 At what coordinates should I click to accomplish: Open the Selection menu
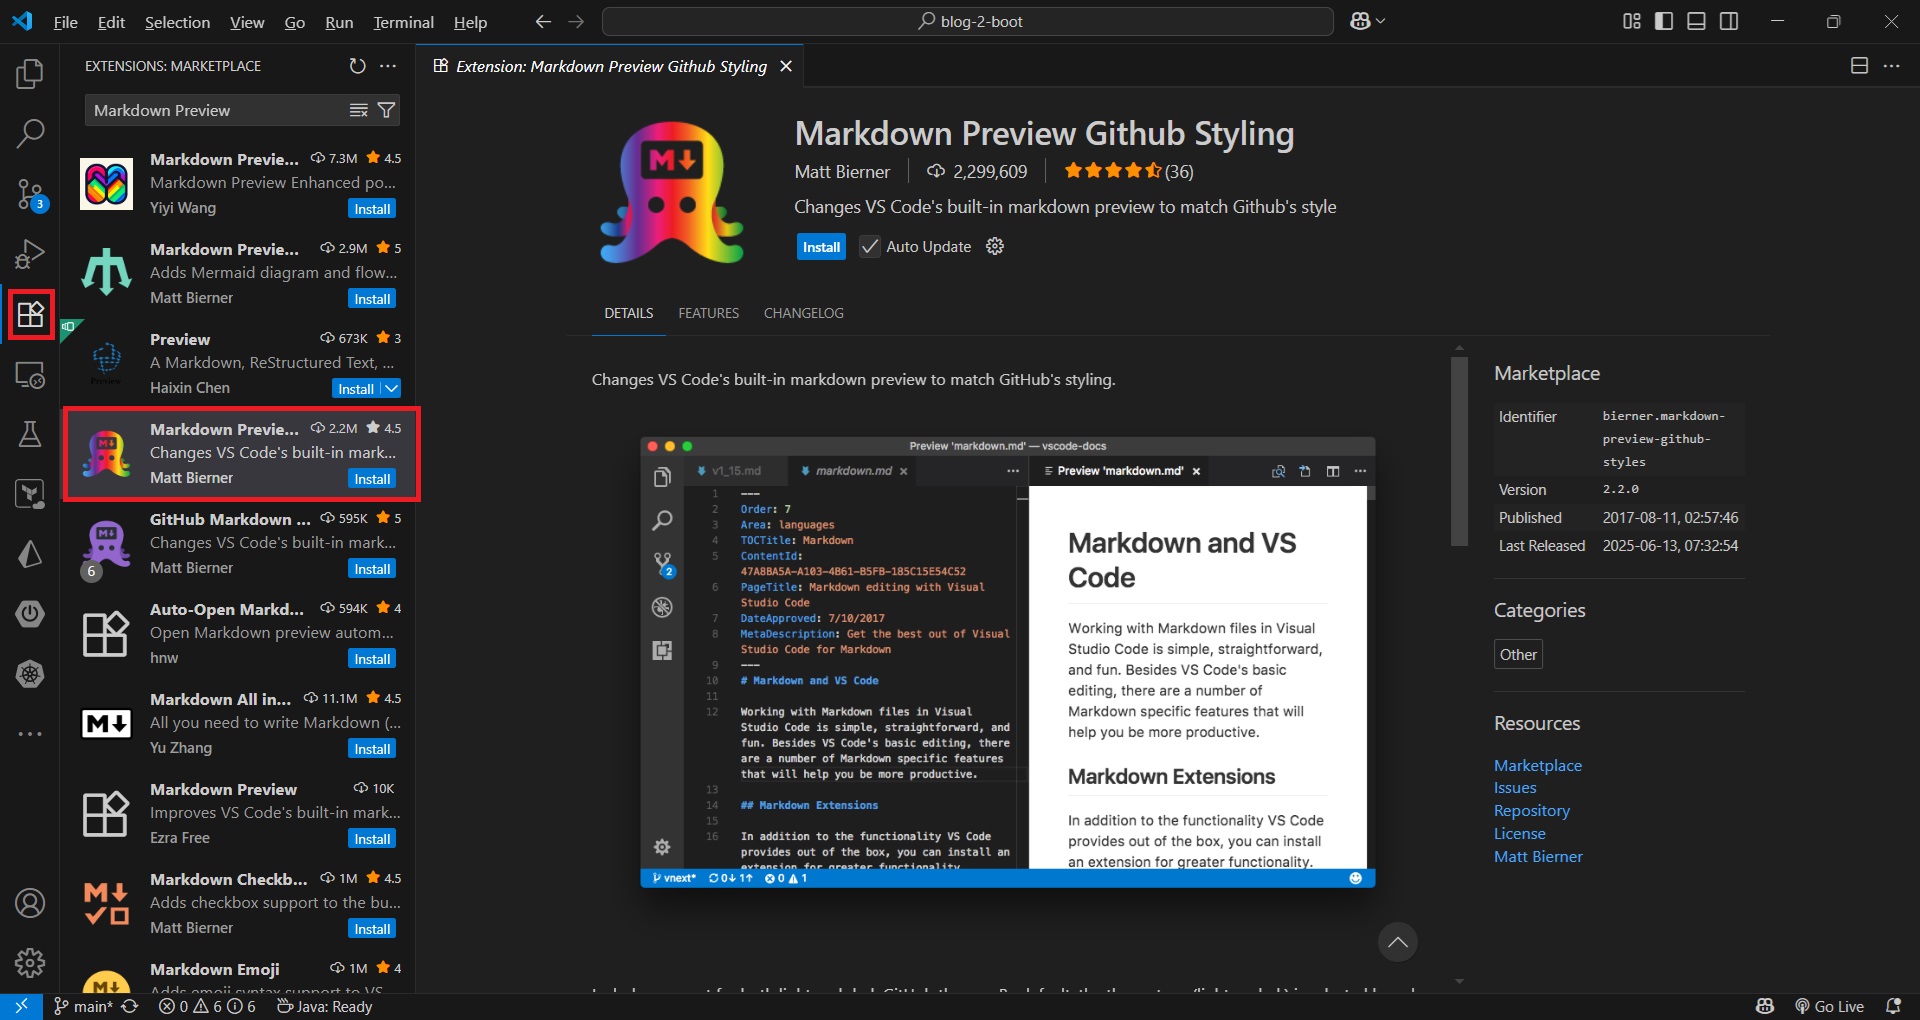177,22
